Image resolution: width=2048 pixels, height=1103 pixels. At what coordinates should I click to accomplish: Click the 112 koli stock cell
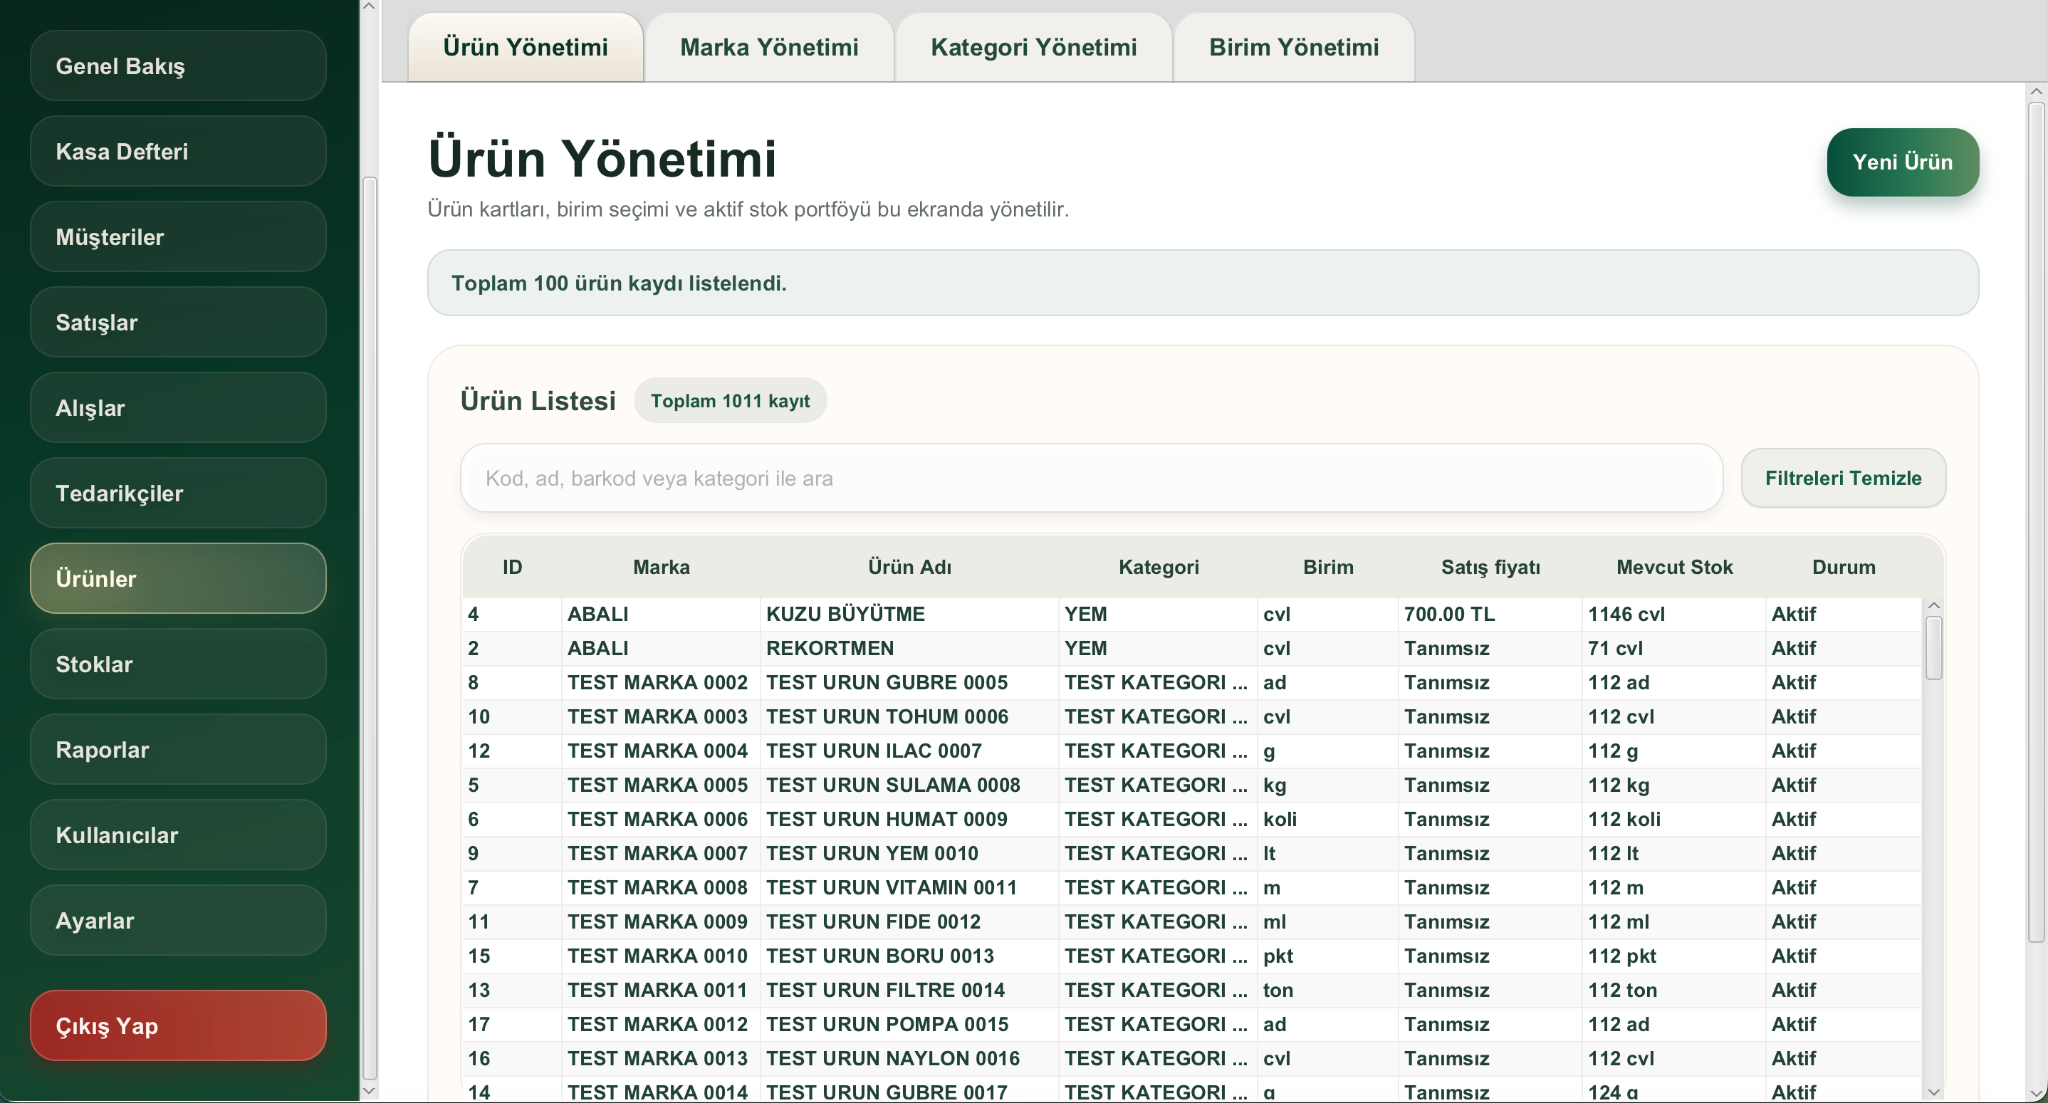pos(1674,819)
